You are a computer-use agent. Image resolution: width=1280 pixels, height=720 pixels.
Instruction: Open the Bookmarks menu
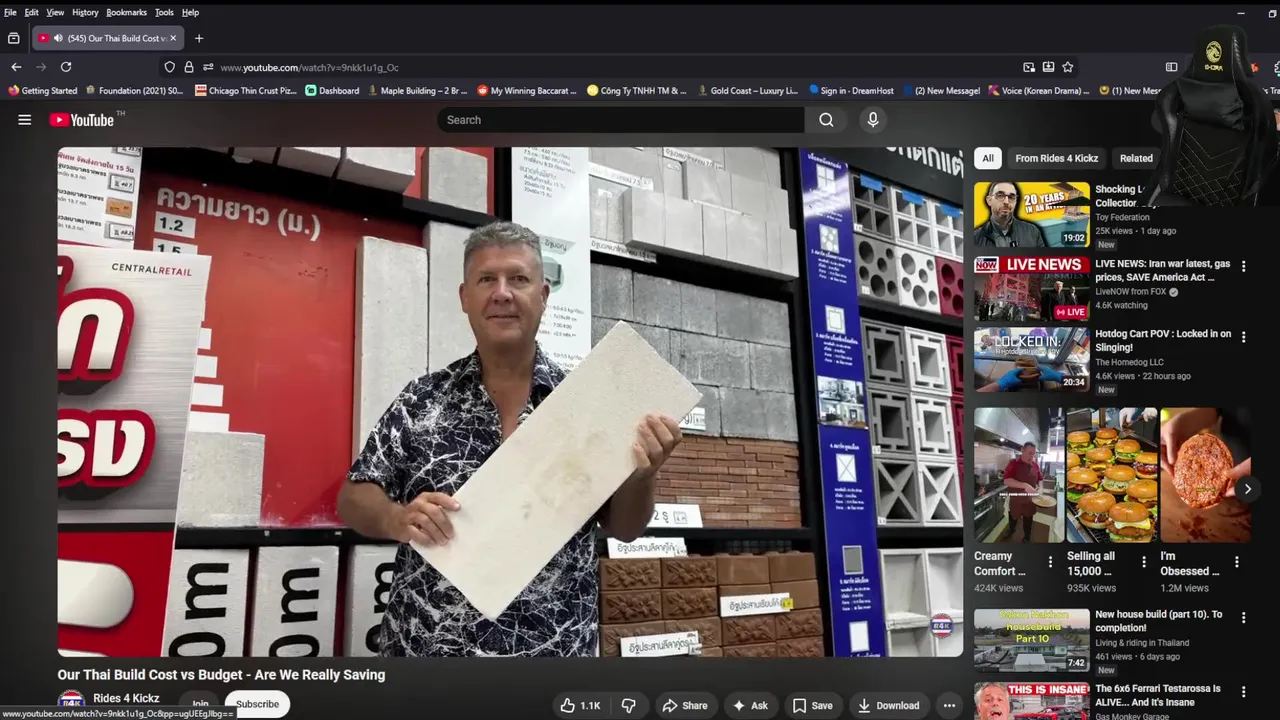coord(126,12)
